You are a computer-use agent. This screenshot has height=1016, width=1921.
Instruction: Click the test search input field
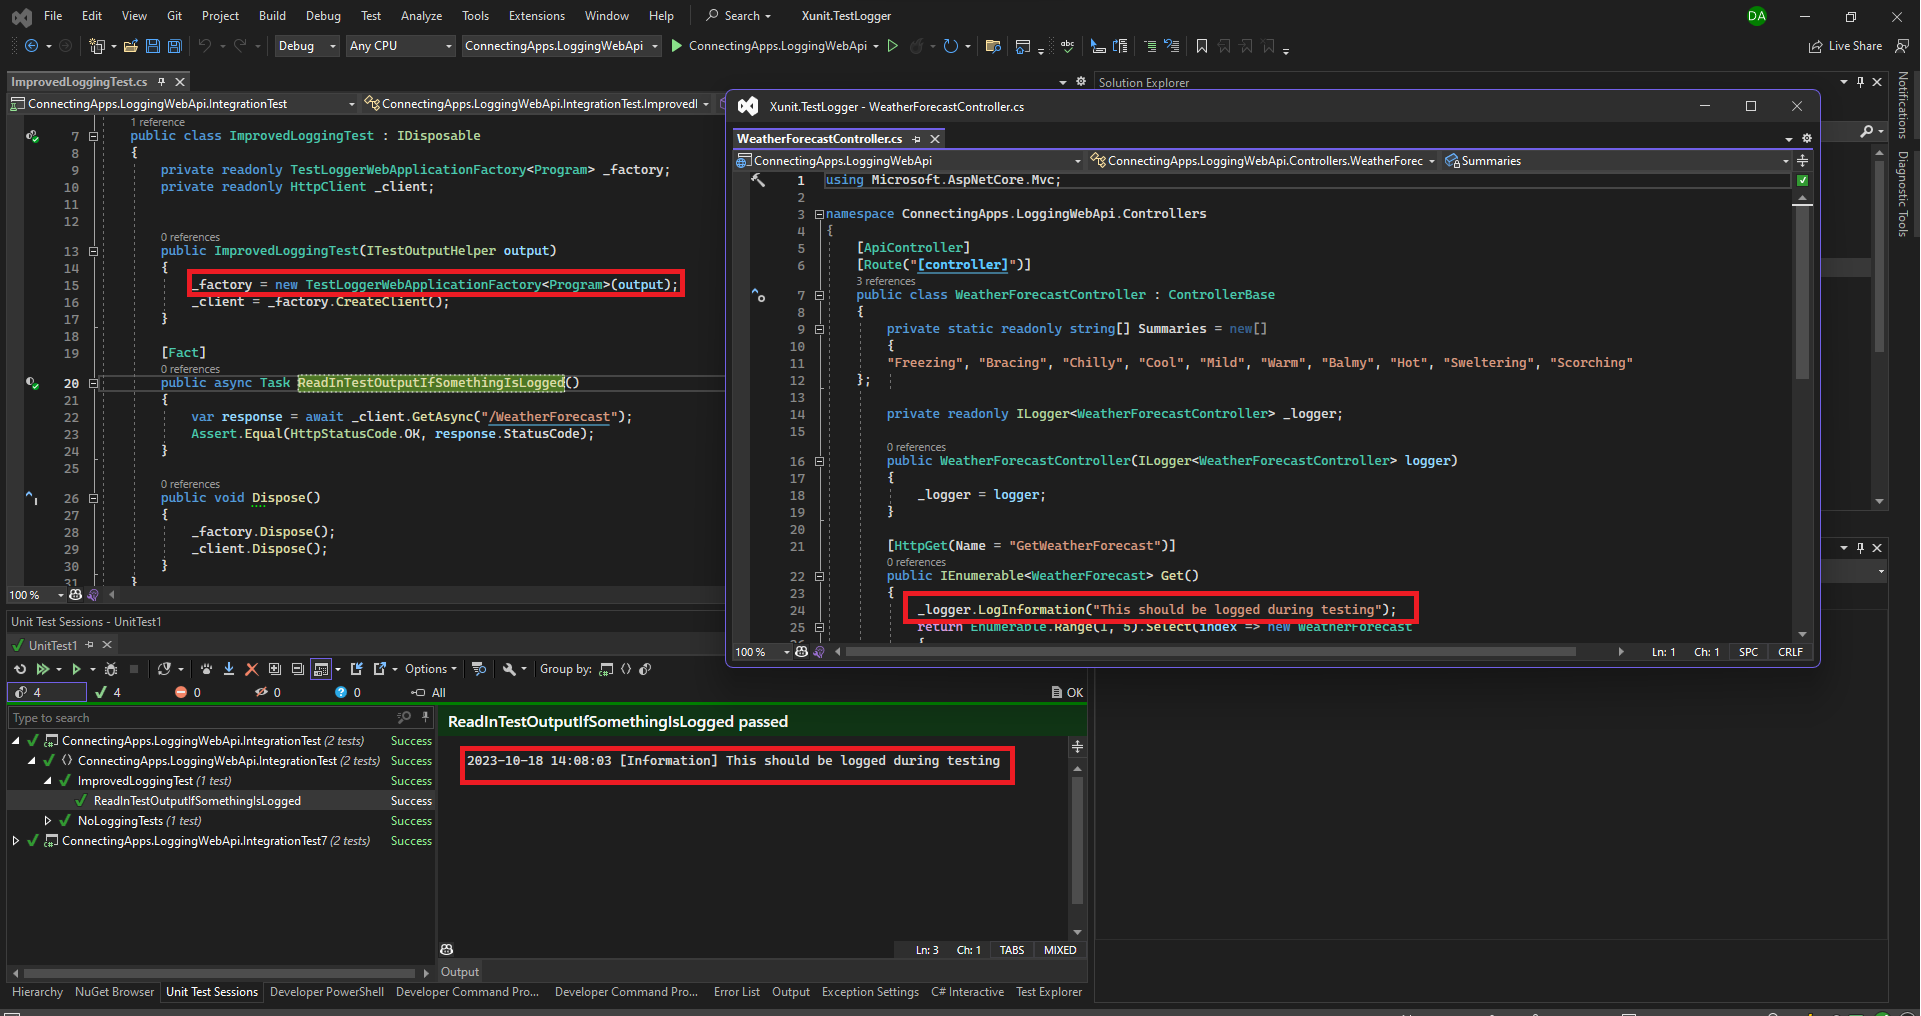click(205, 718)
